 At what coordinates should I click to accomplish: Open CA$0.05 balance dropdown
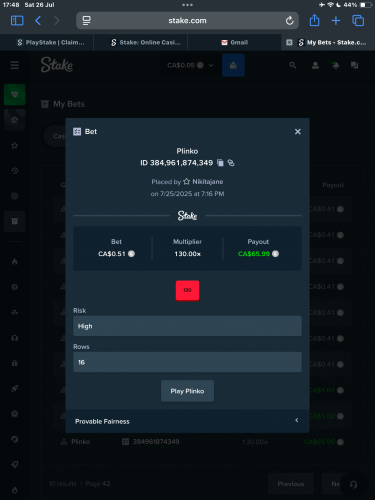click(x=190, y=65)
